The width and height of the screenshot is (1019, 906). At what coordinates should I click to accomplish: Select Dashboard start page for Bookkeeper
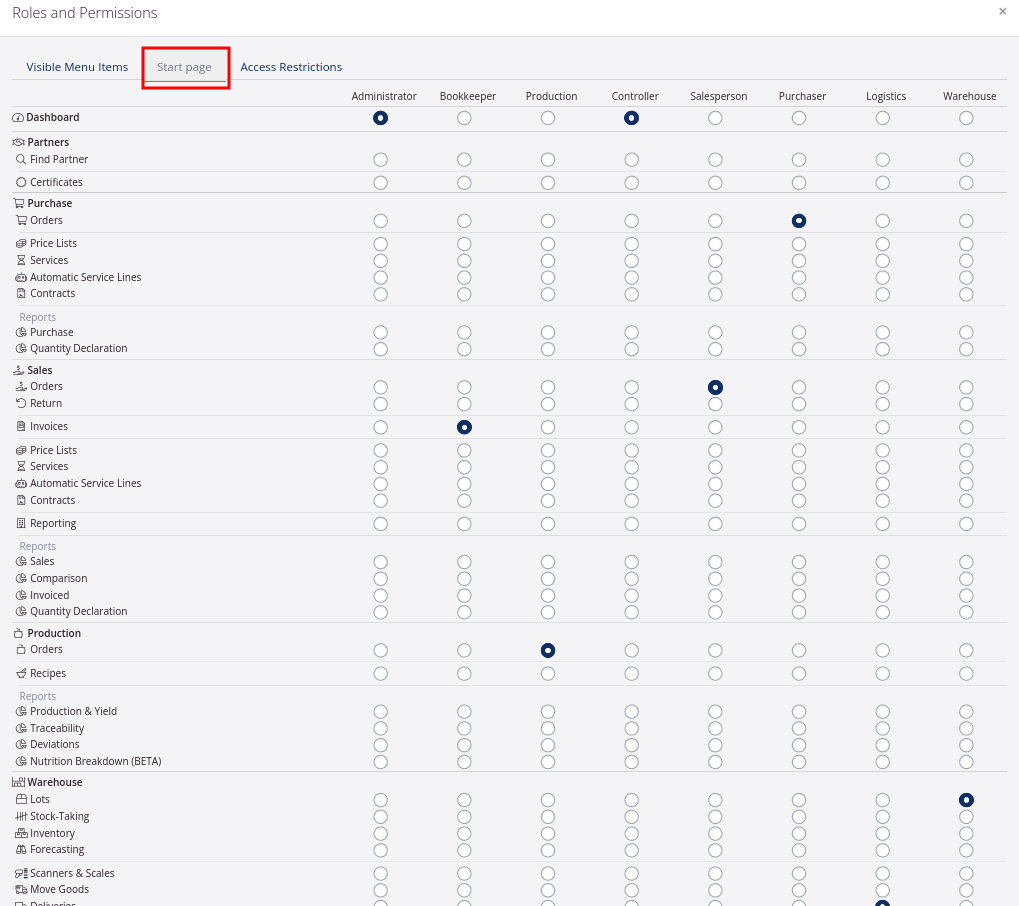point(464,118)
